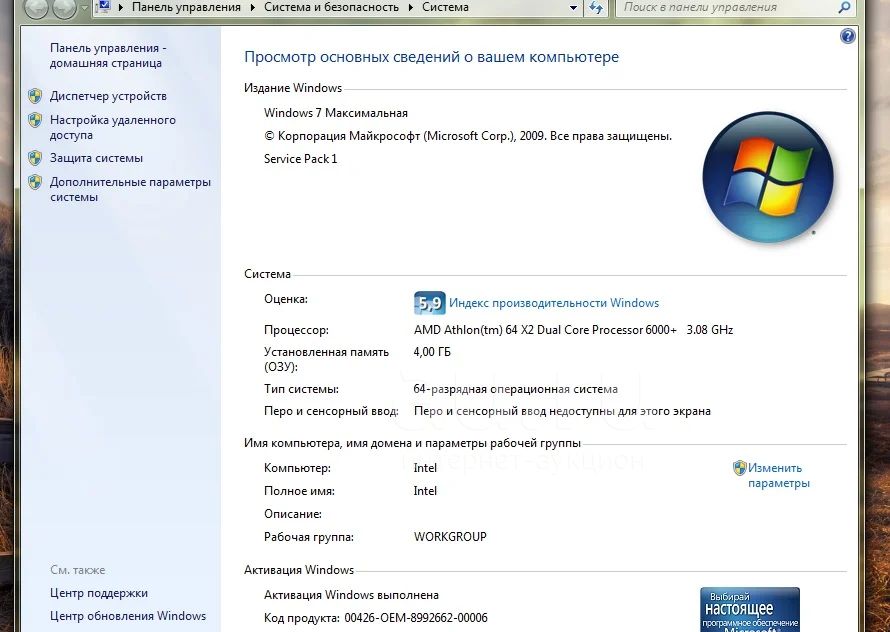890x632 pixels.
Task: Open the Центр поддержки link
Action: pyautogui.click(x=99, y=593)
